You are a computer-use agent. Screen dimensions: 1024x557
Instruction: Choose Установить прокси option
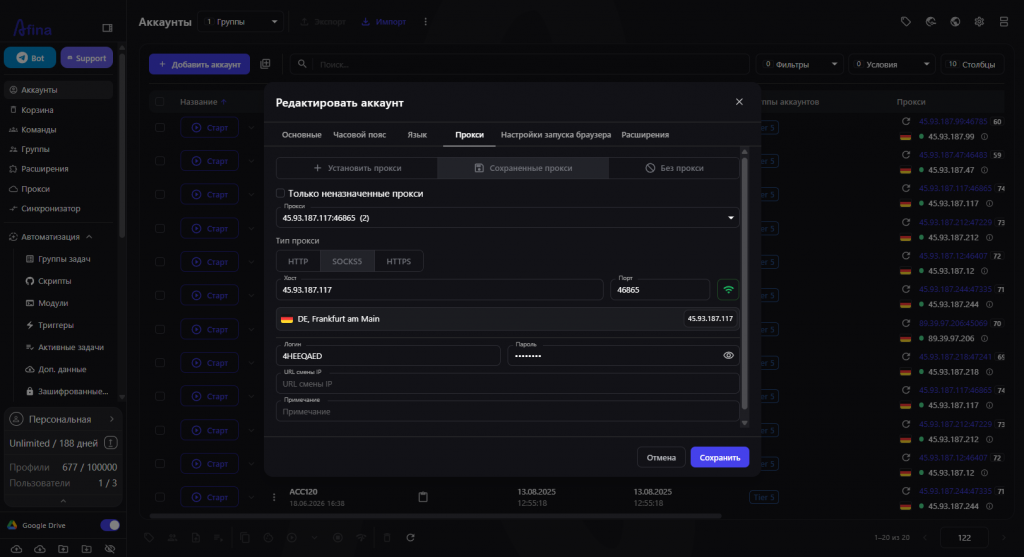(357, 168)
